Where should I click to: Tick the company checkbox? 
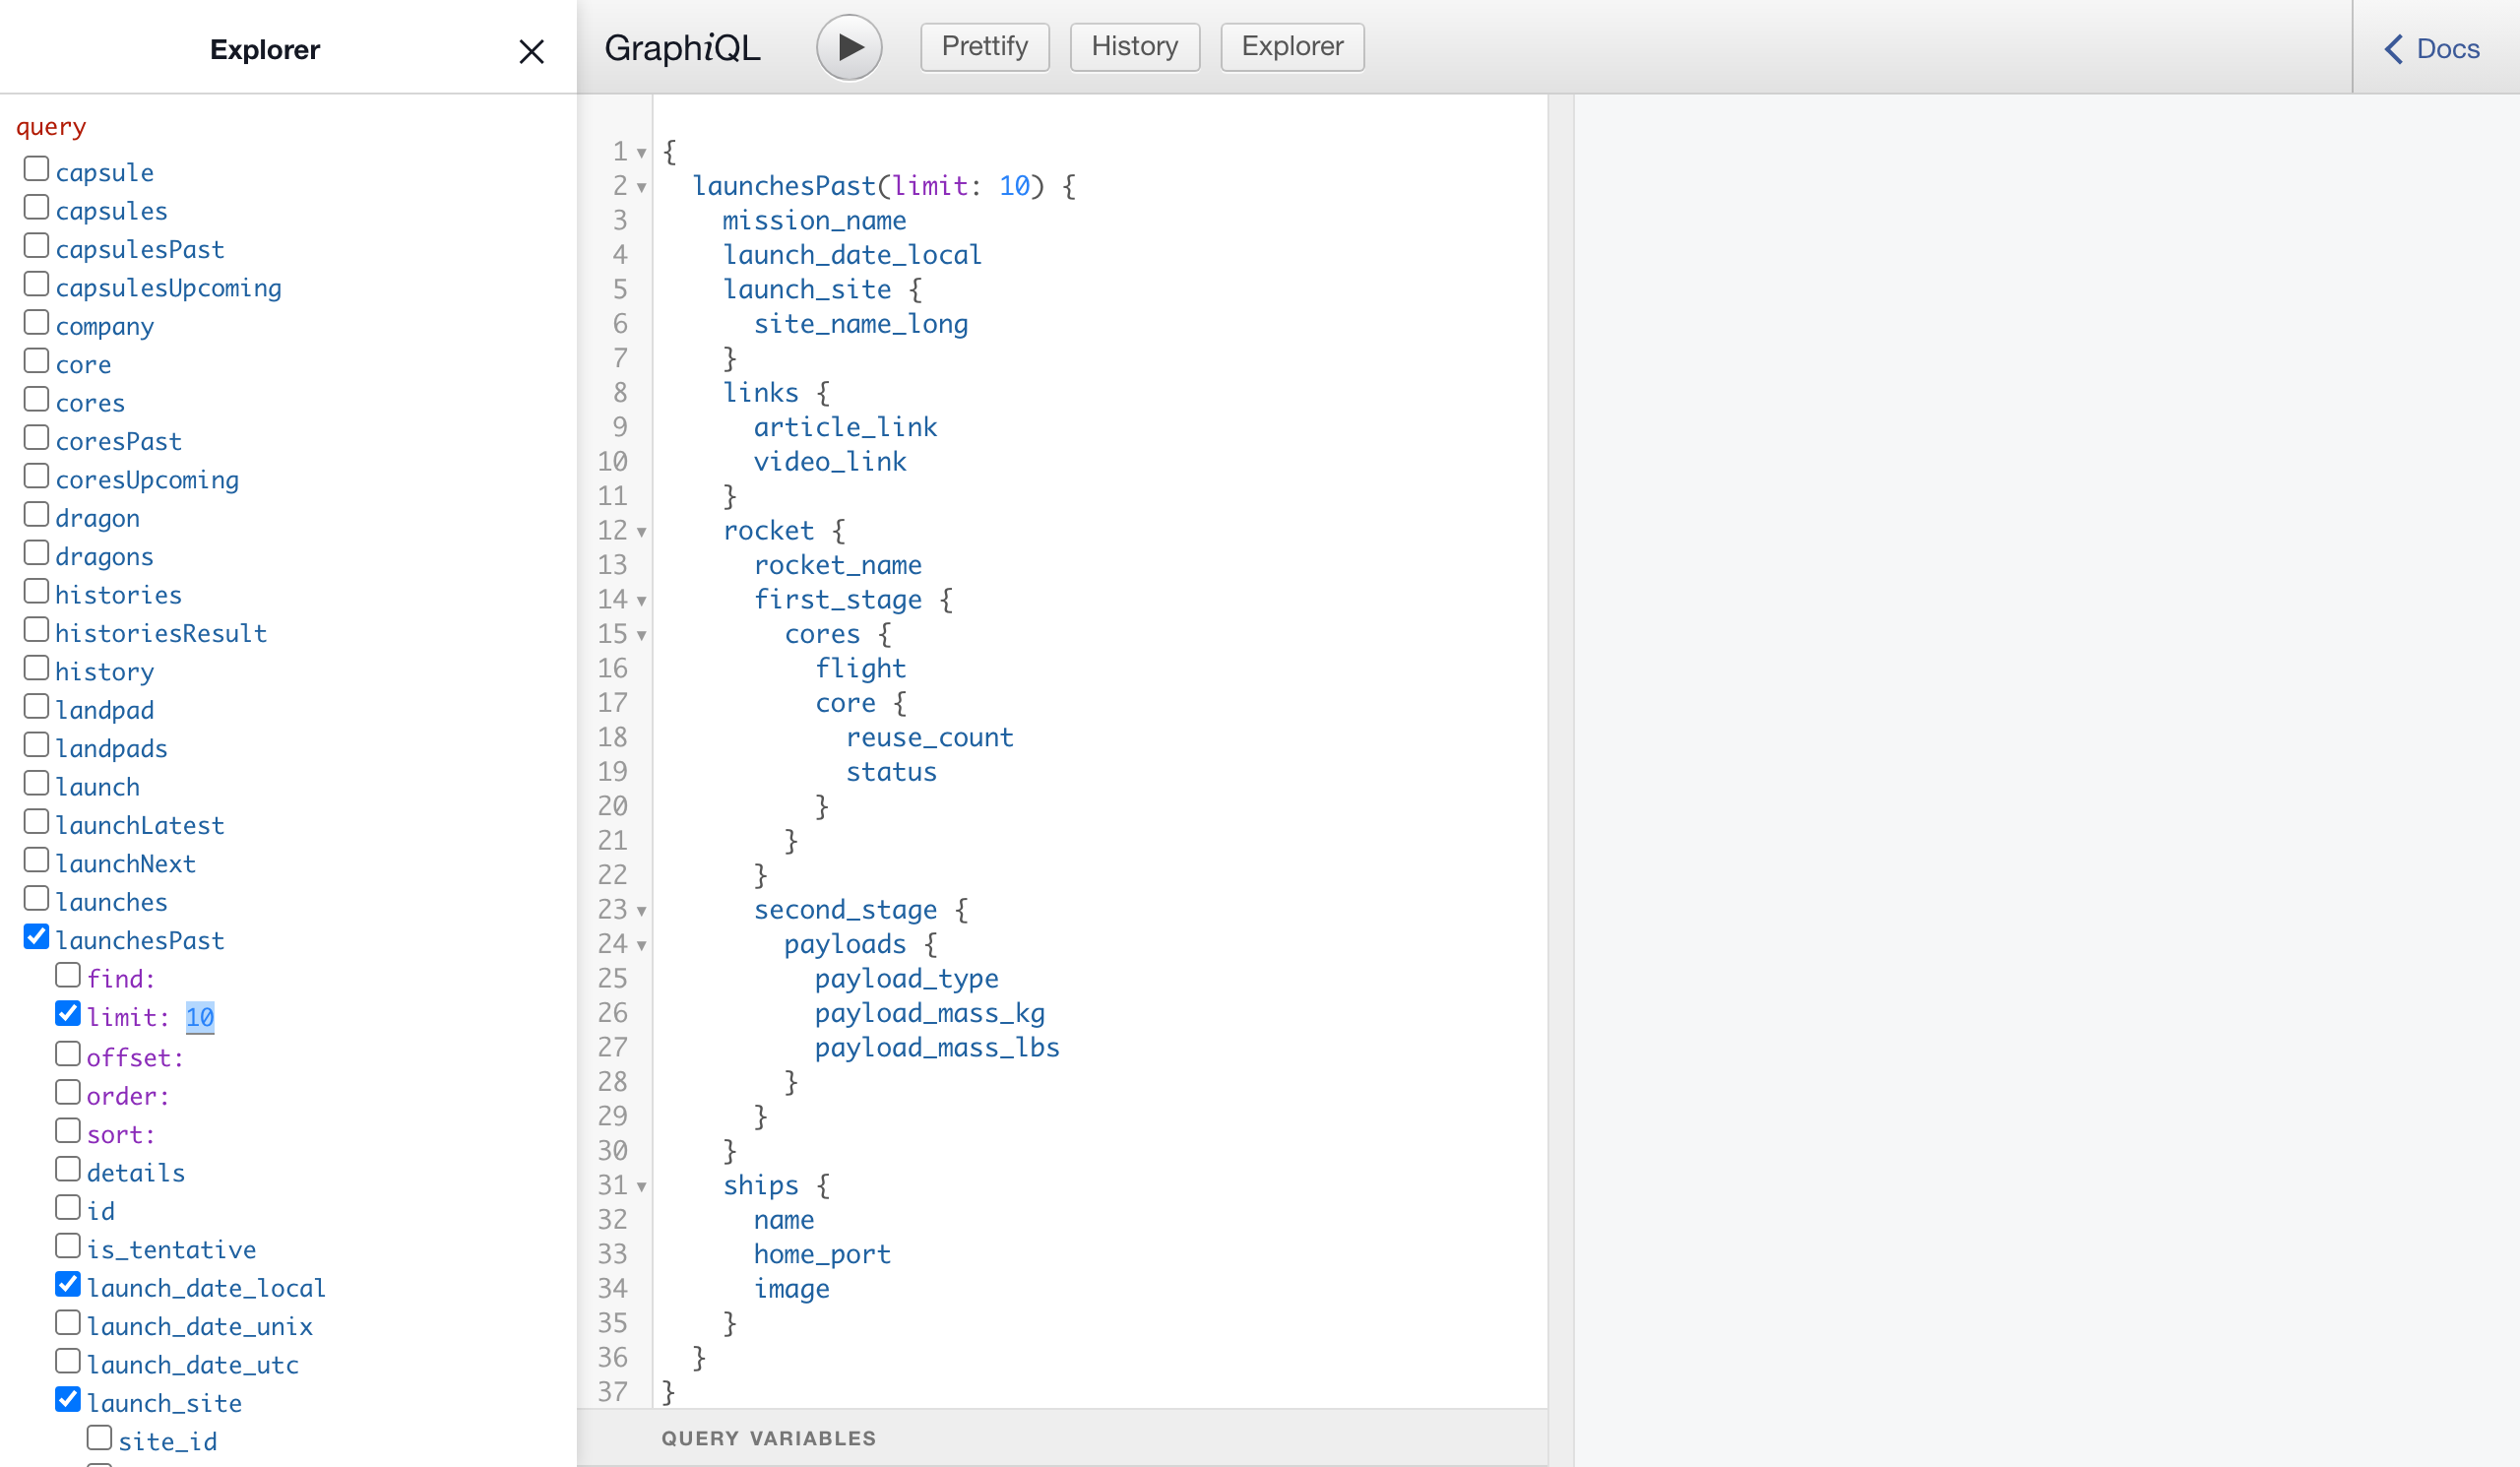[36, 322]
